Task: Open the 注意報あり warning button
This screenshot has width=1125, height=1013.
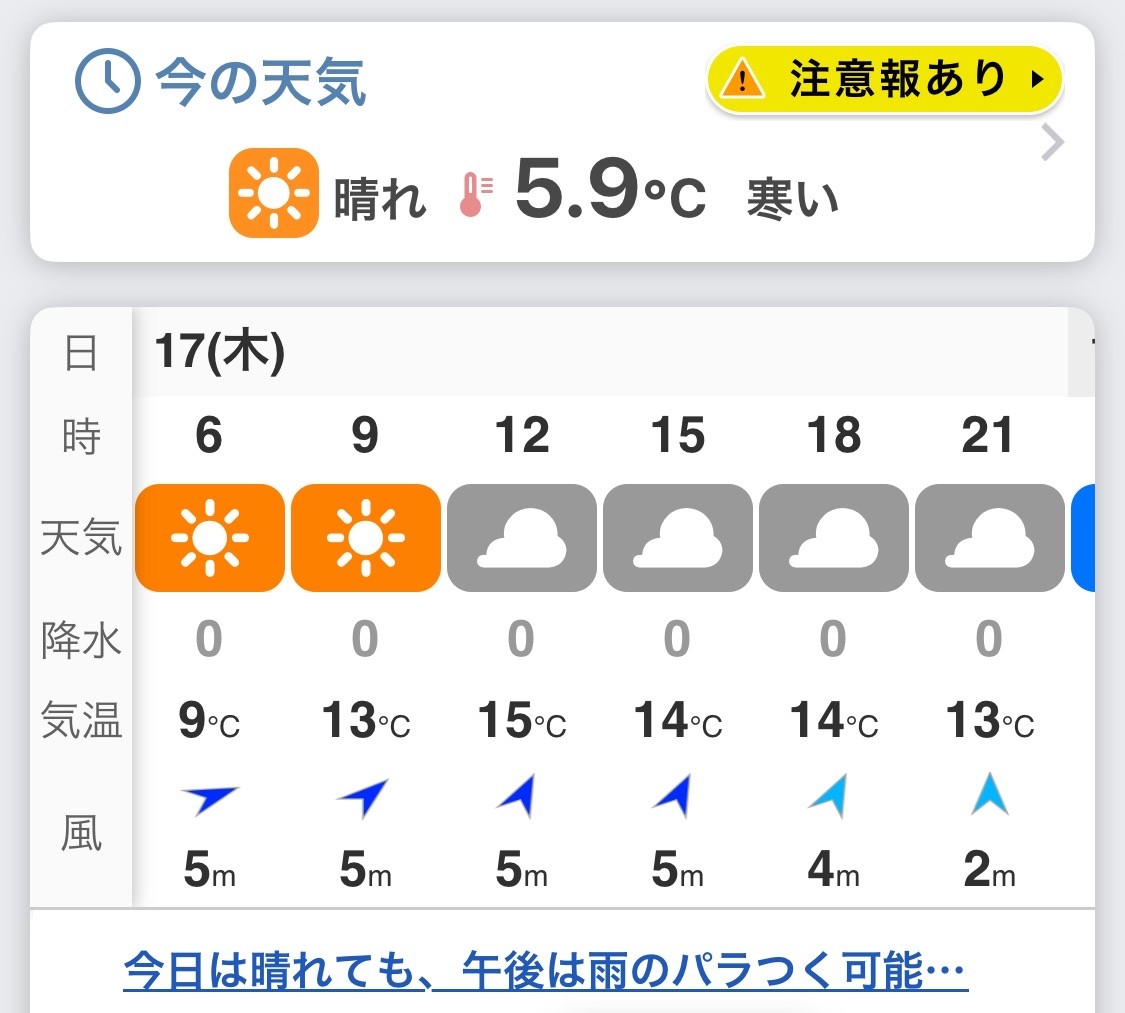Action: 885,79
